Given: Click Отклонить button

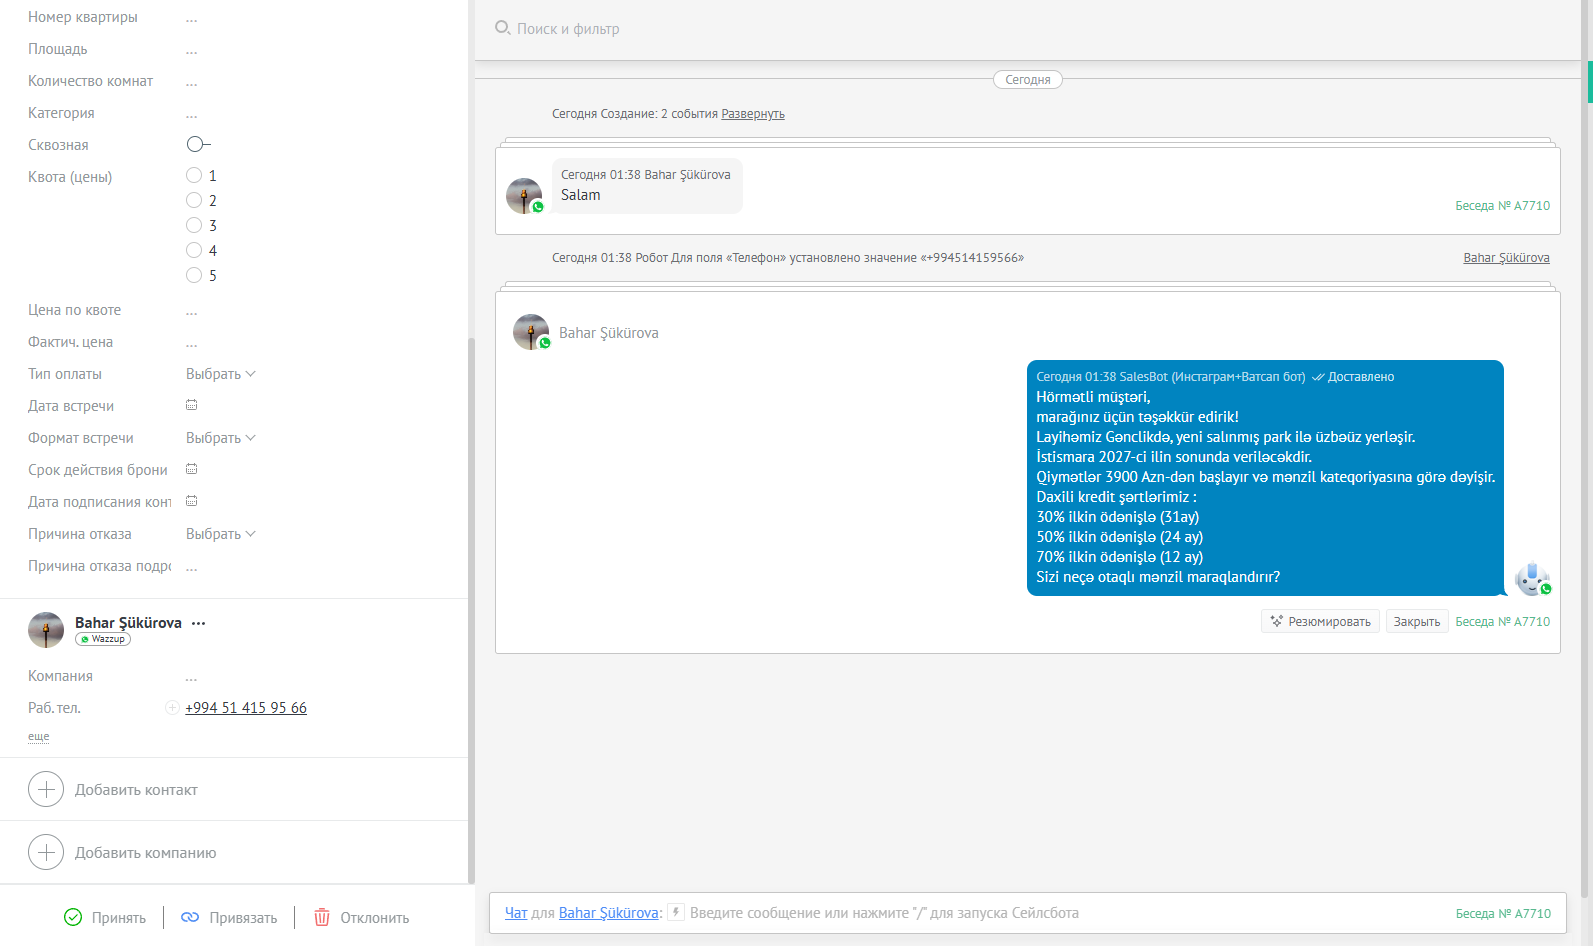Looking at the screenshot, I should [x=362, y=917].
